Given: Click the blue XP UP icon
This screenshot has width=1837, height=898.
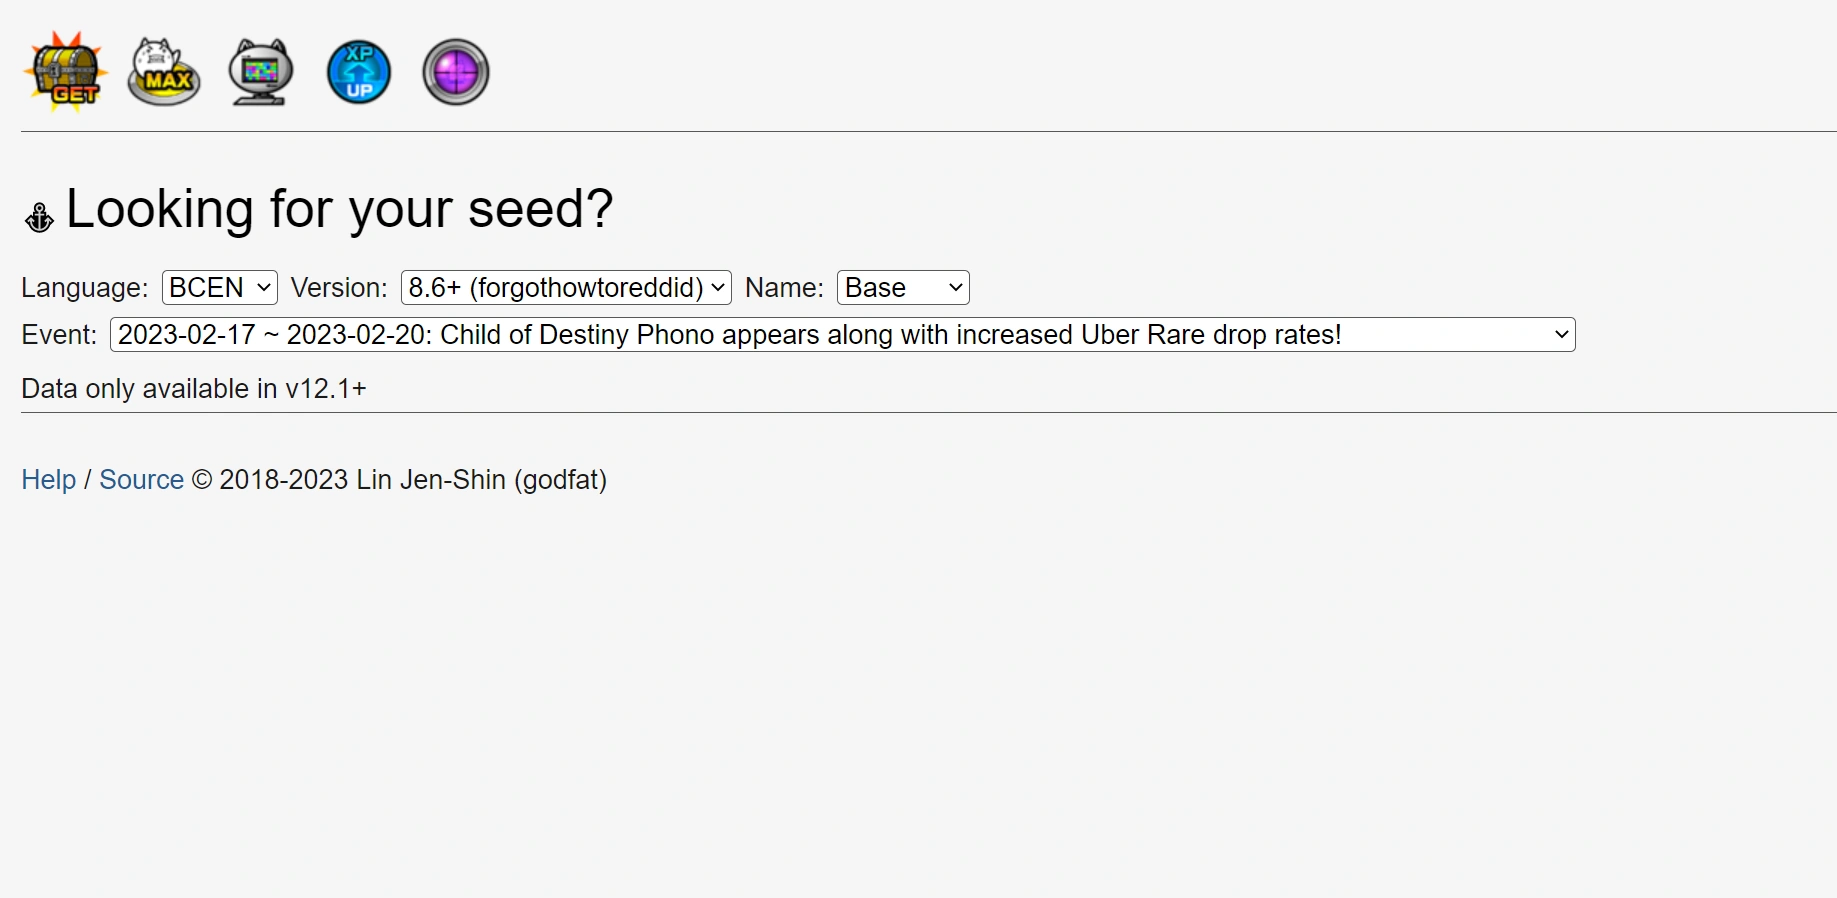Looking at the screenshot, I should (x=357, y=71).
